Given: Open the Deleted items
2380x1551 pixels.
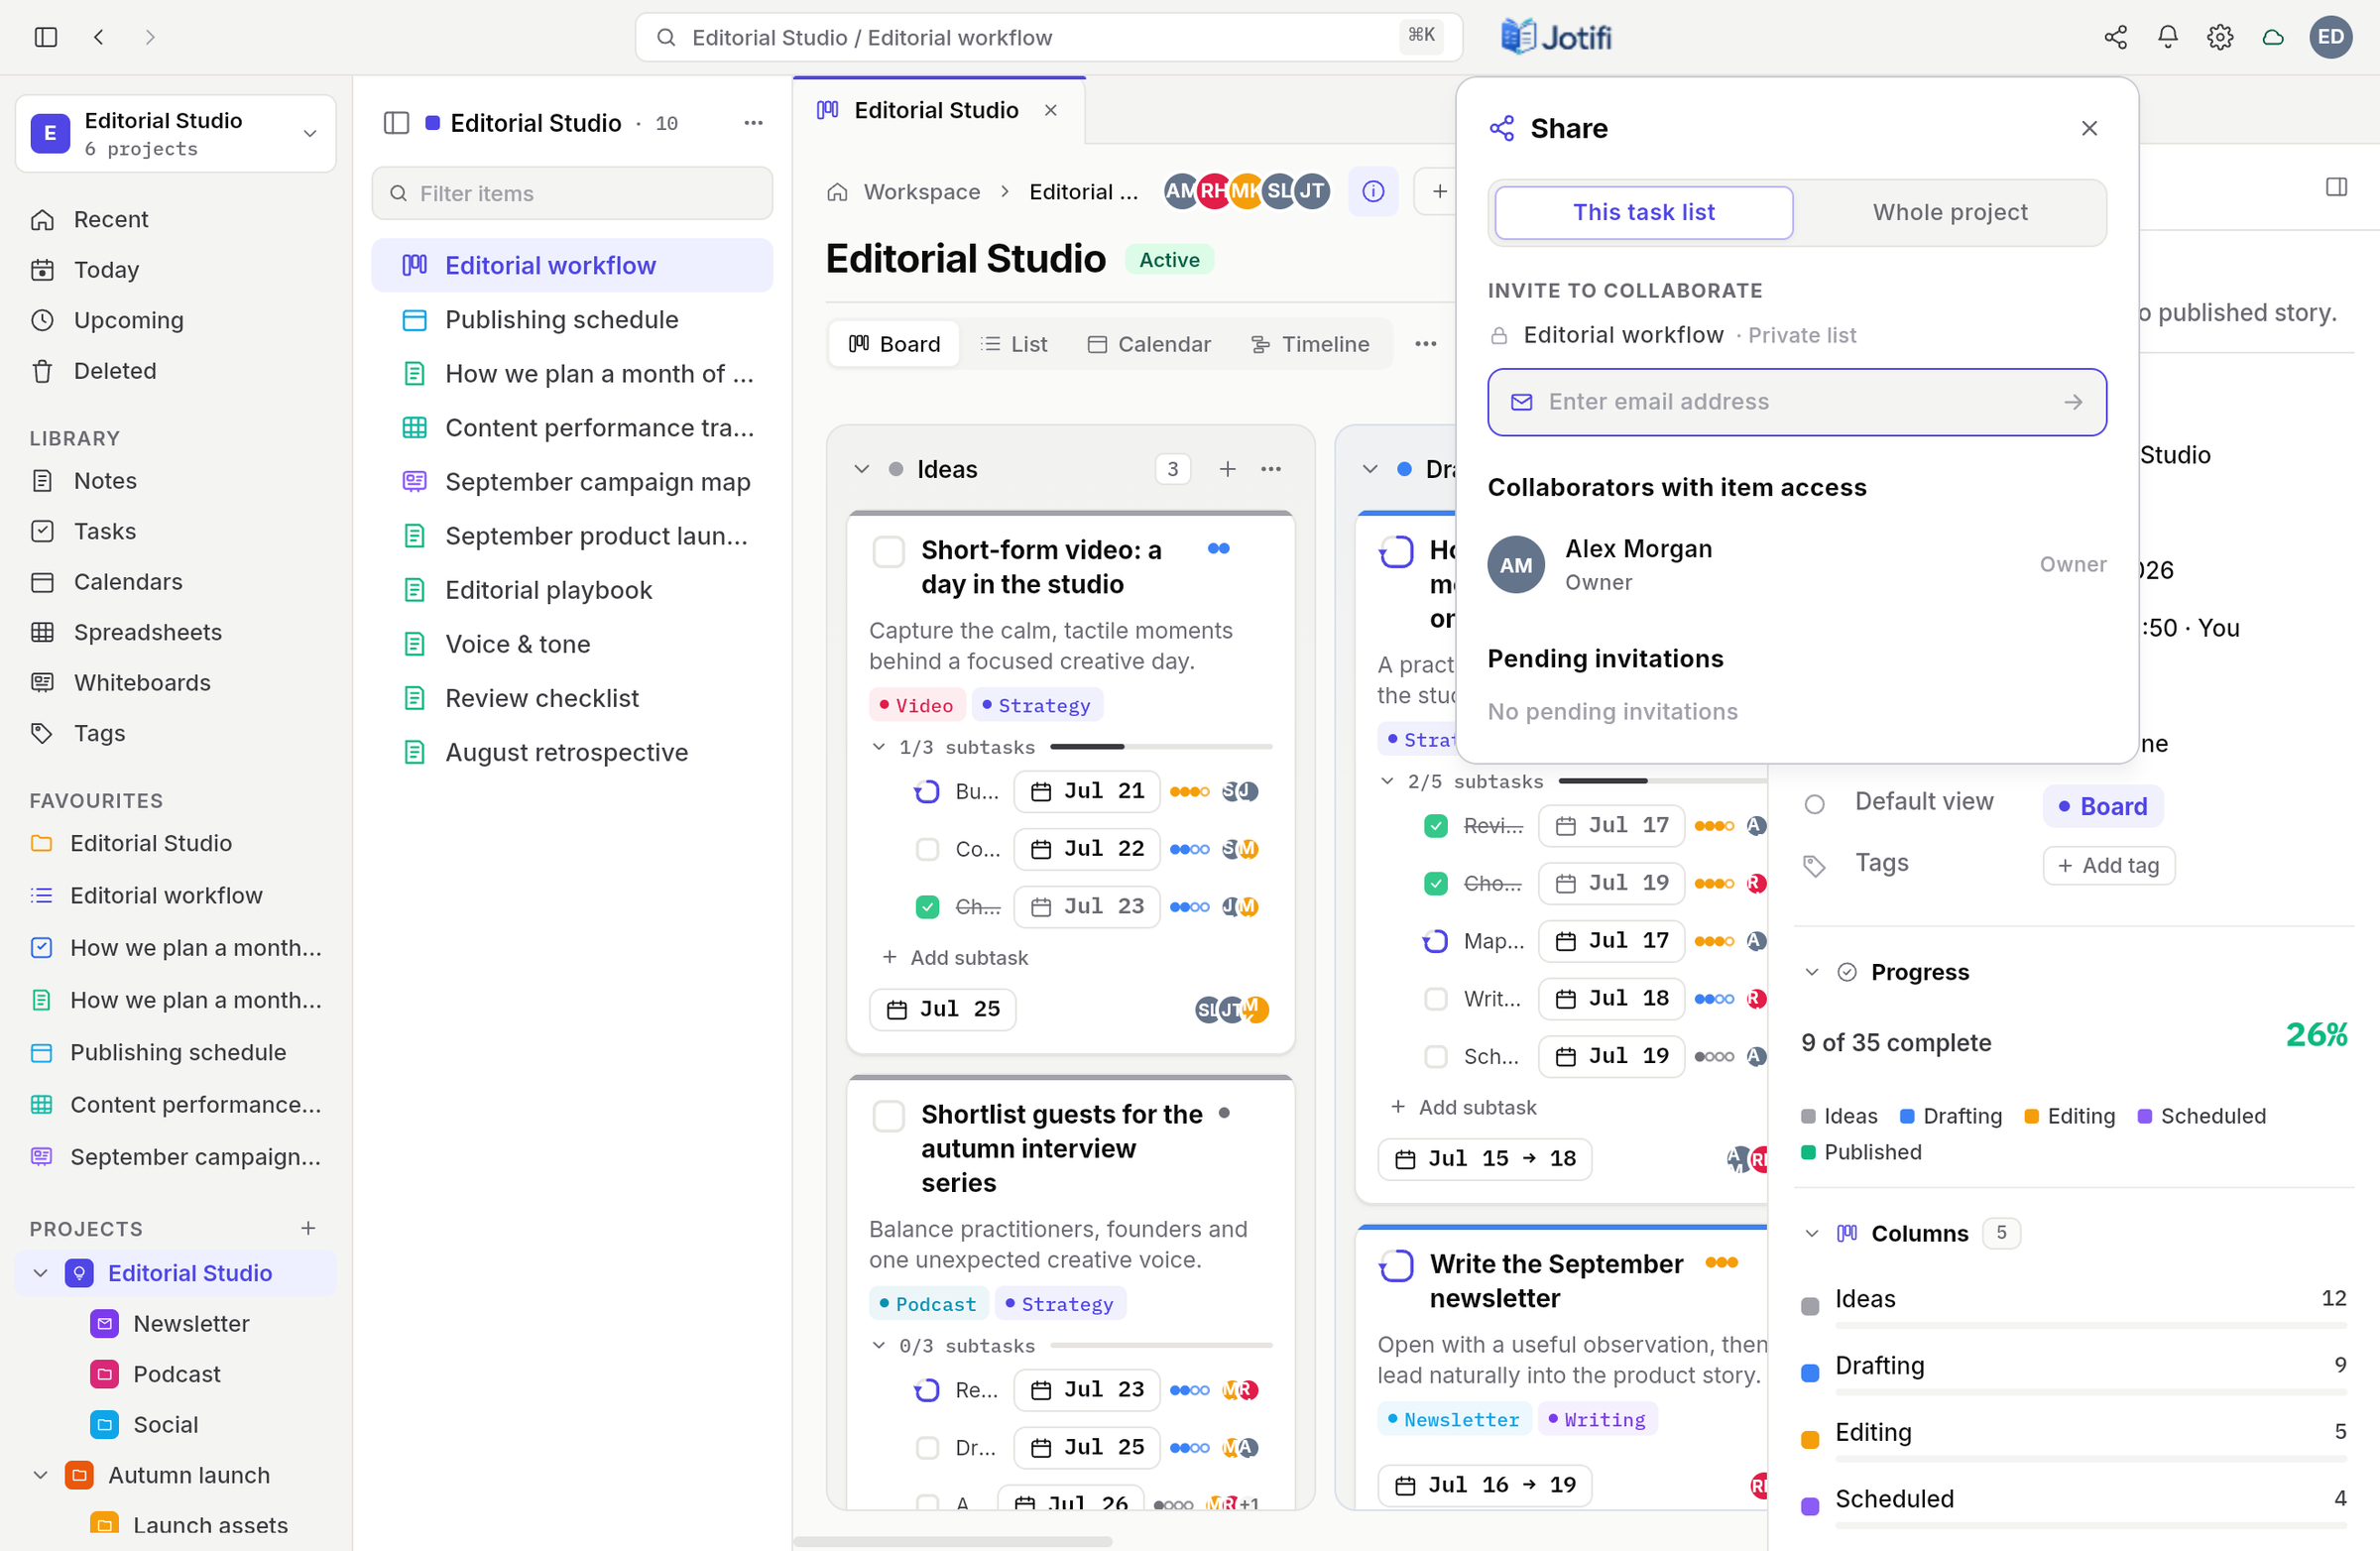Looking at the screenshot, I should pyautogui.click(x=115, y=371).
